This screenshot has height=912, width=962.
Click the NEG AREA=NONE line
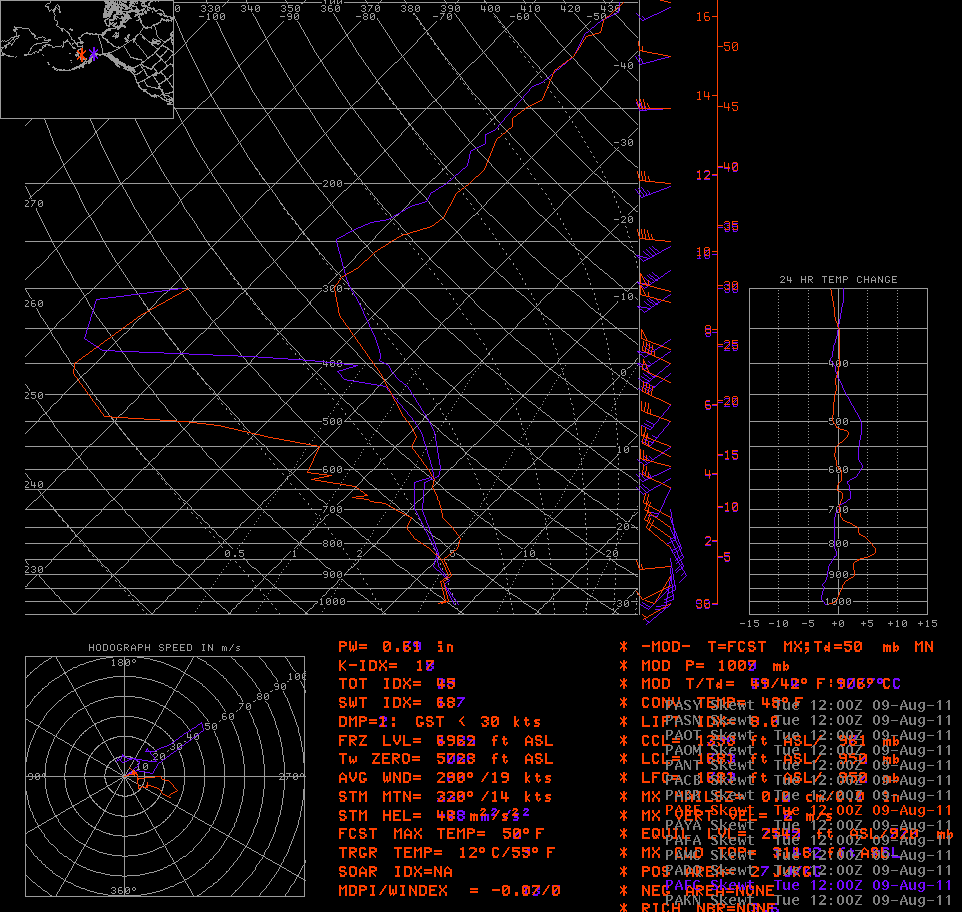pos(707,891)
